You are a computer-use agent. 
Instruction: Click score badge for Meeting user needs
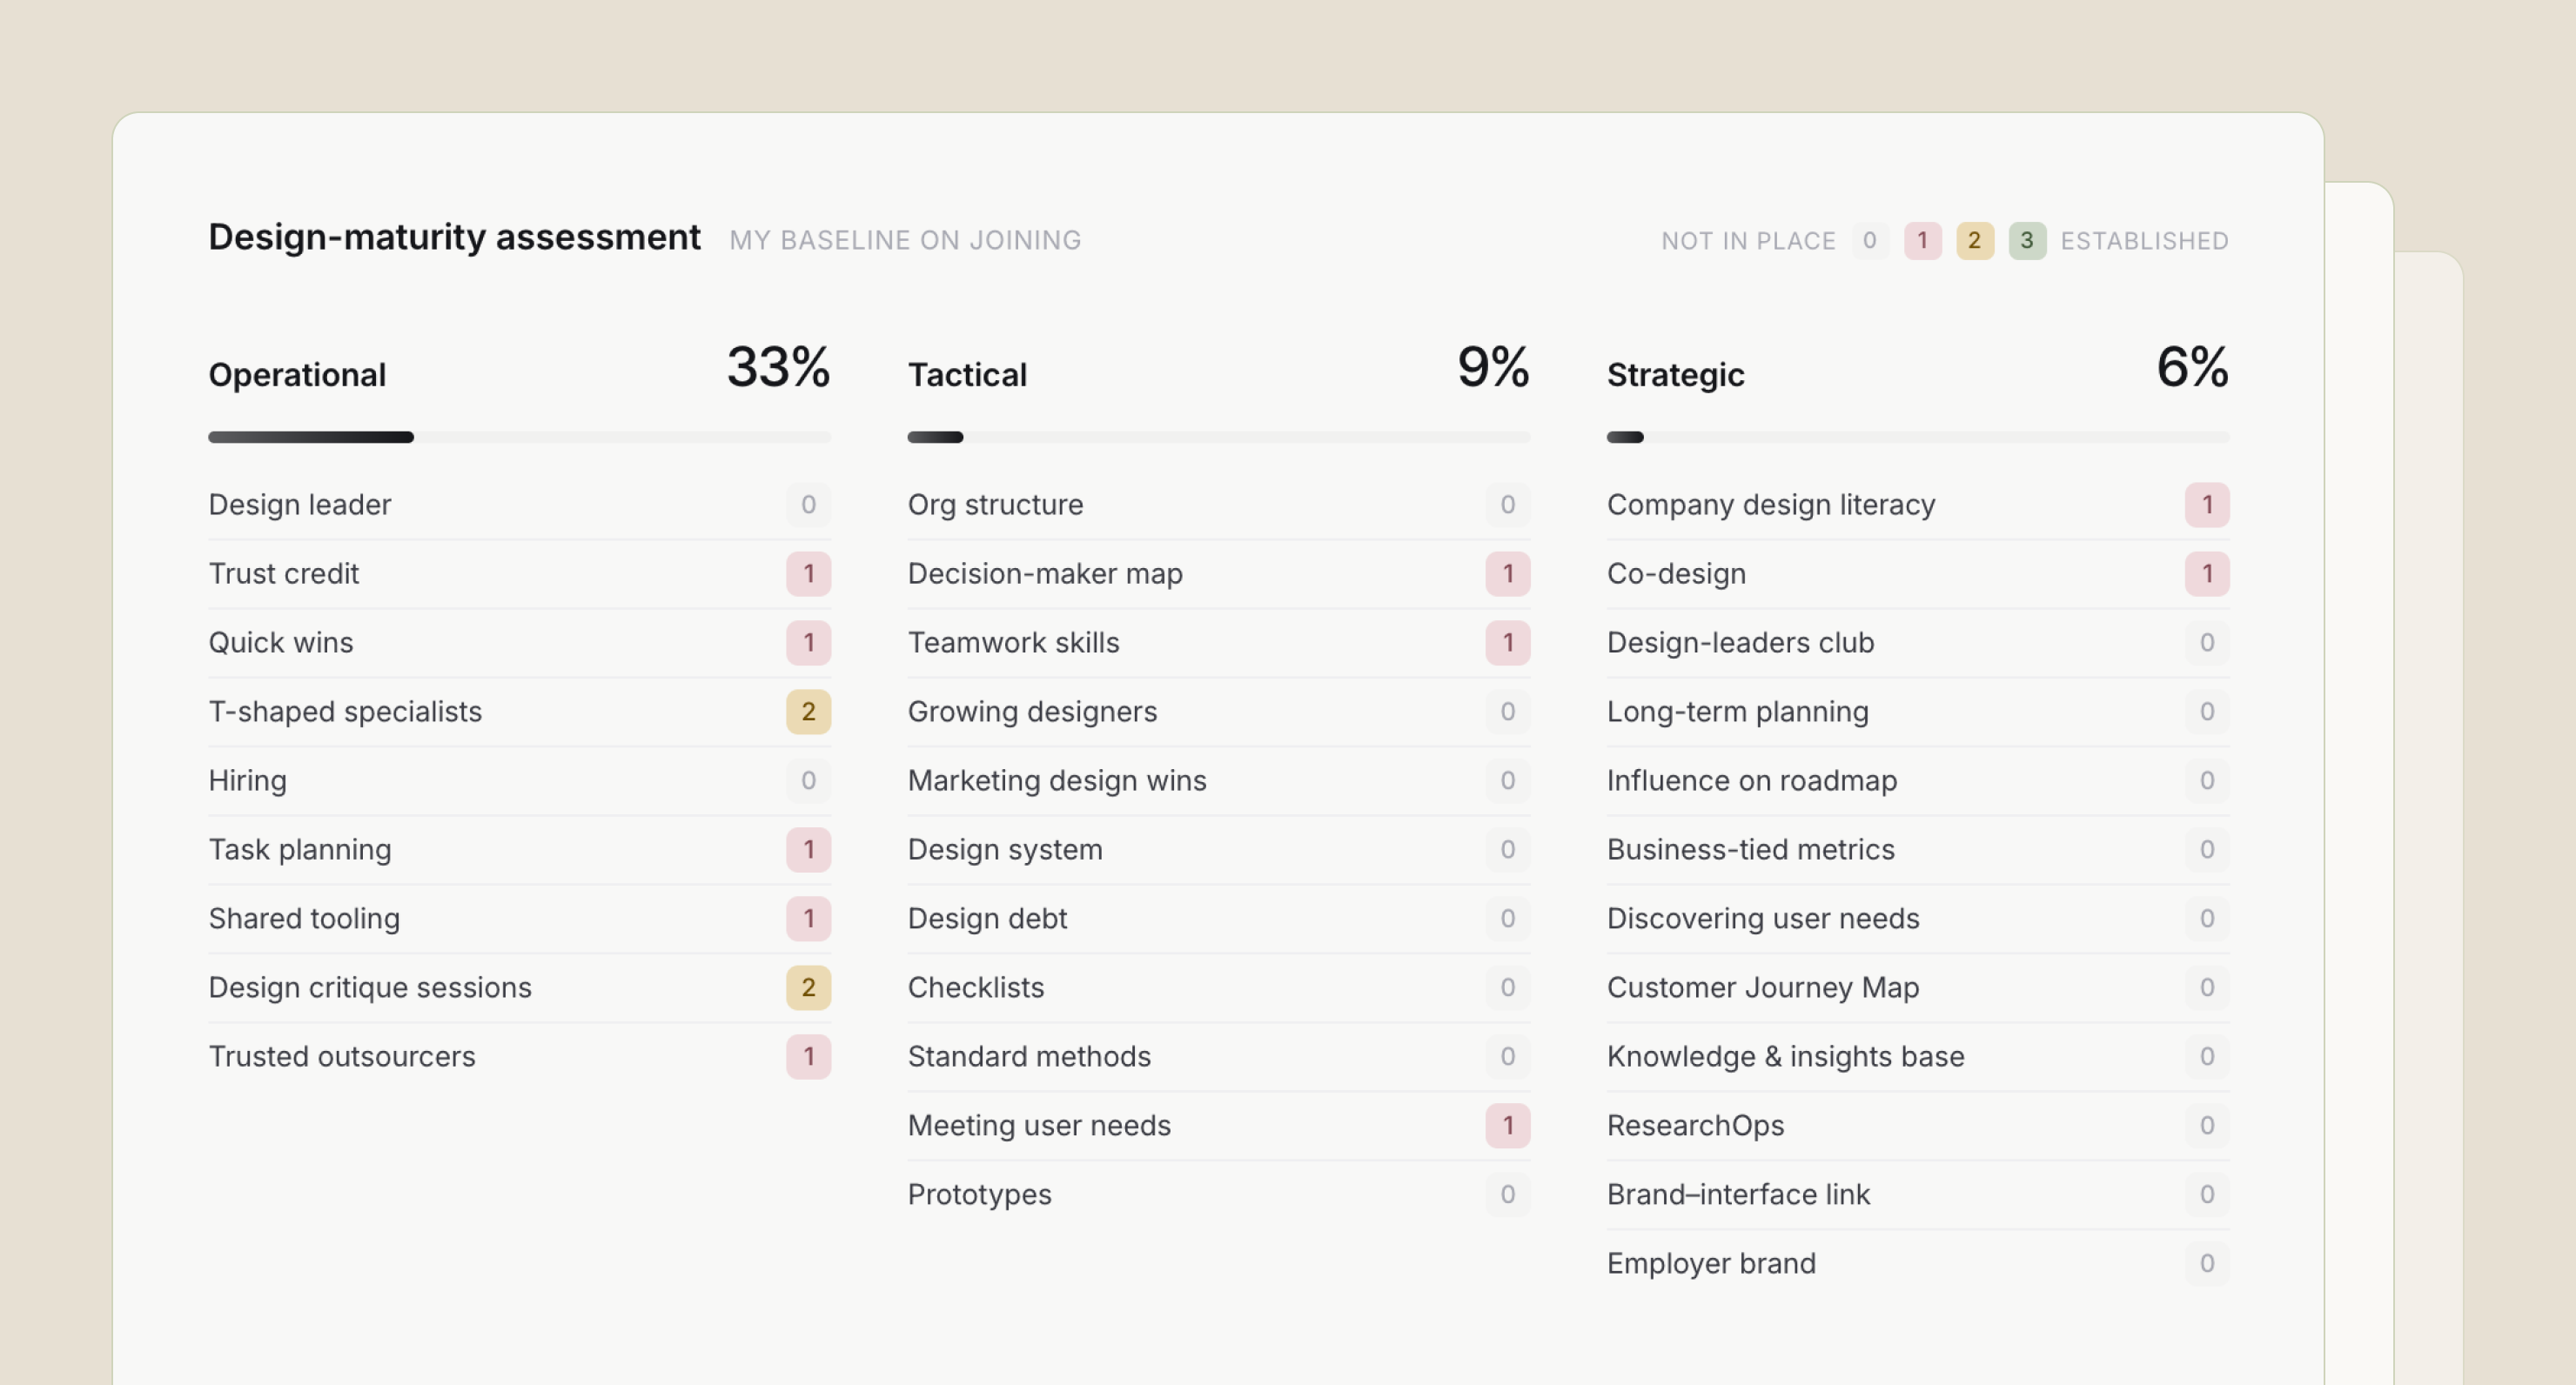tap(1507, 1126)
